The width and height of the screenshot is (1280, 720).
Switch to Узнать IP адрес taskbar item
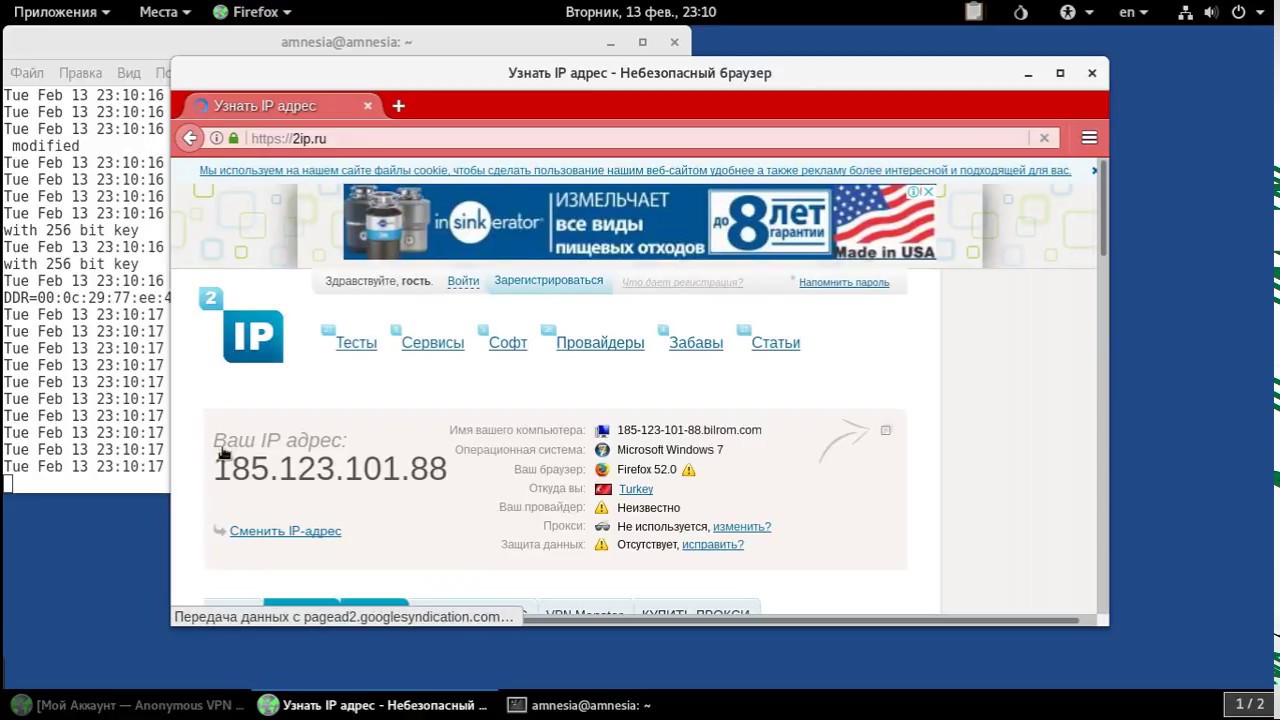373,705
